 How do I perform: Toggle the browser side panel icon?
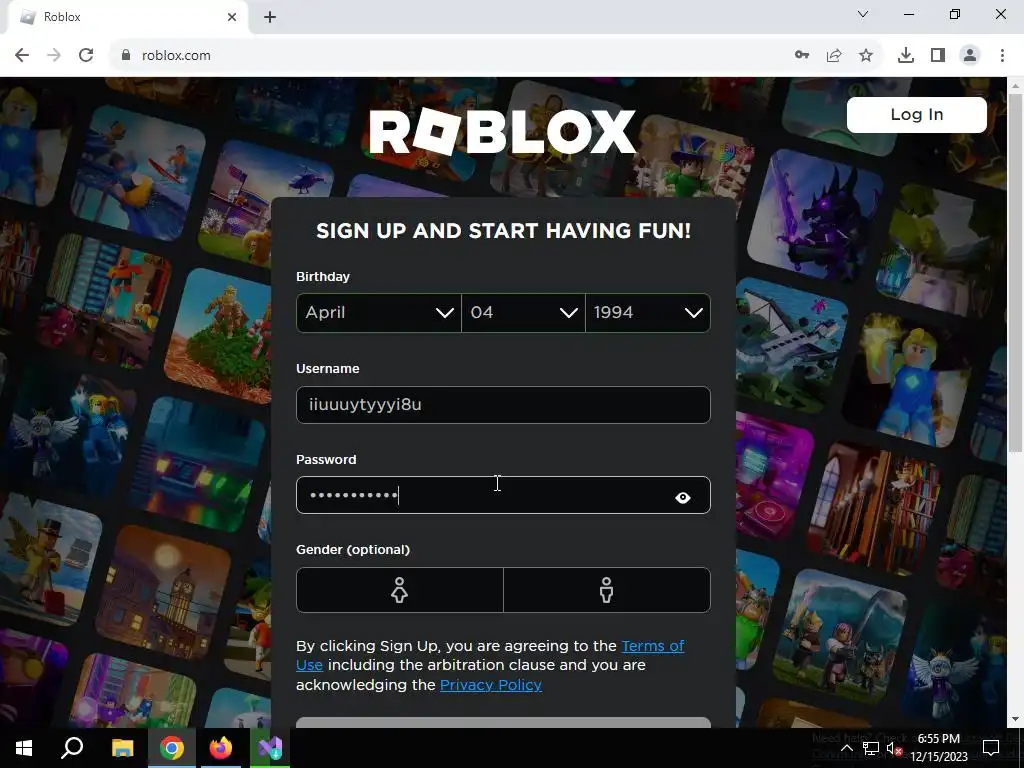(x=938, y=56)
